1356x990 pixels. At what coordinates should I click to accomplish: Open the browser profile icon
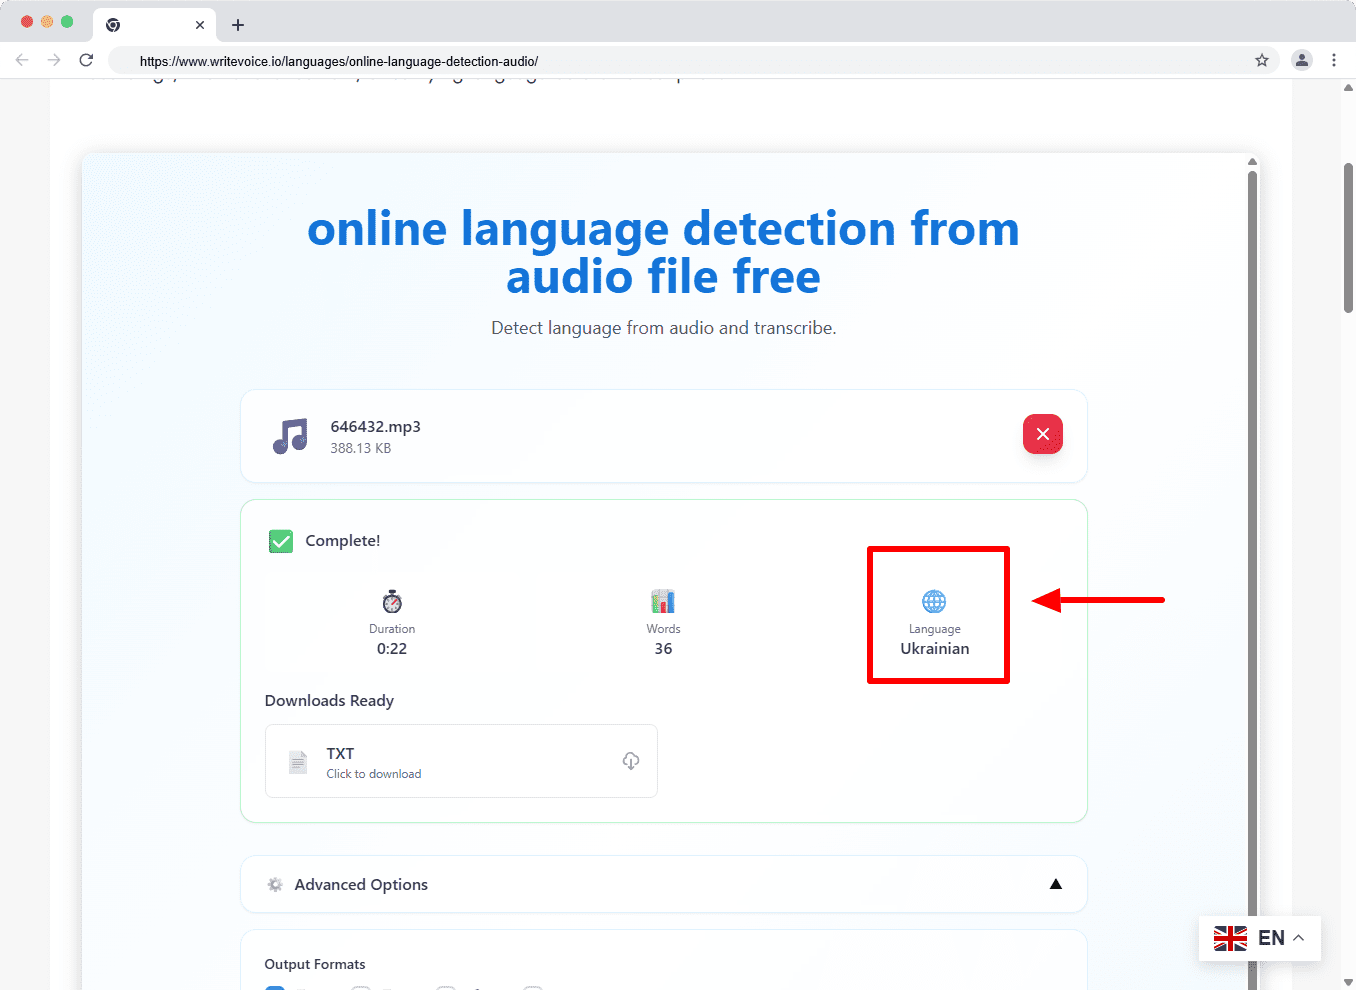tap(1301, 61)
